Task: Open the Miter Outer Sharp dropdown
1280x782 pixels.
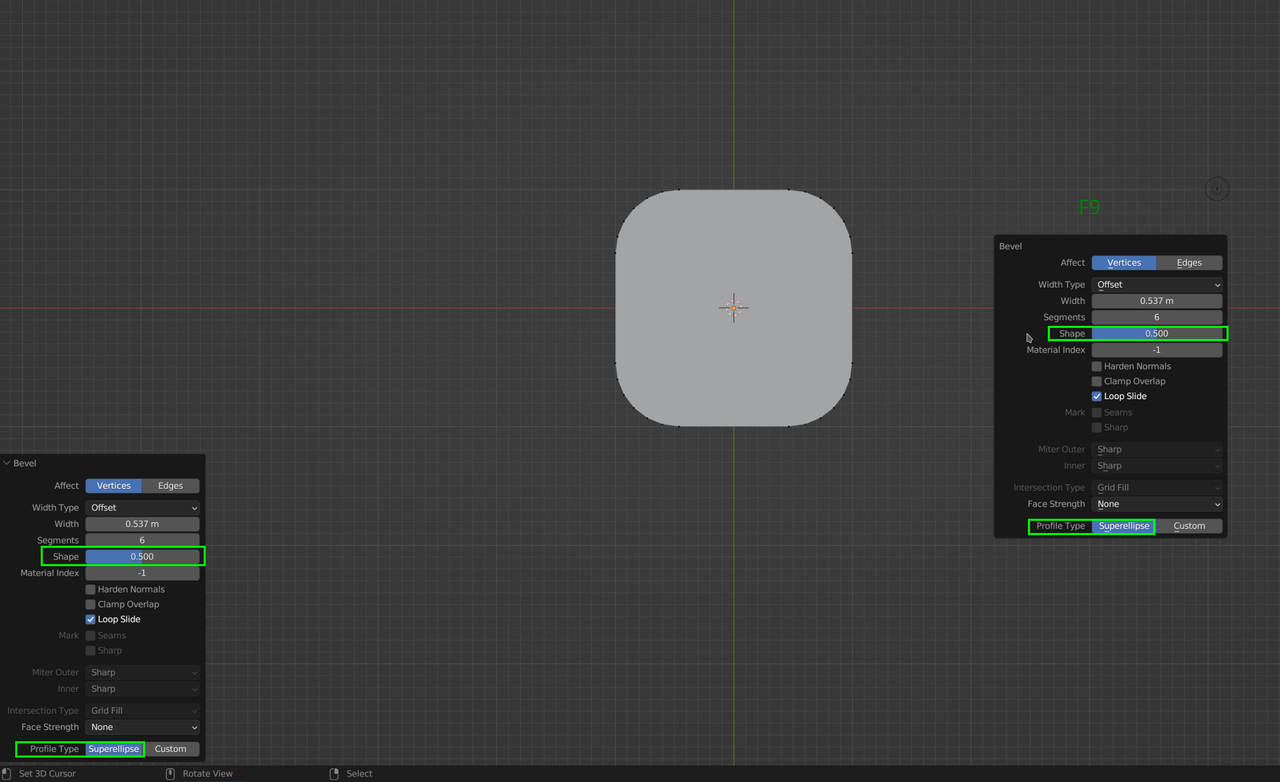Action: click(x=1157, y=449)
